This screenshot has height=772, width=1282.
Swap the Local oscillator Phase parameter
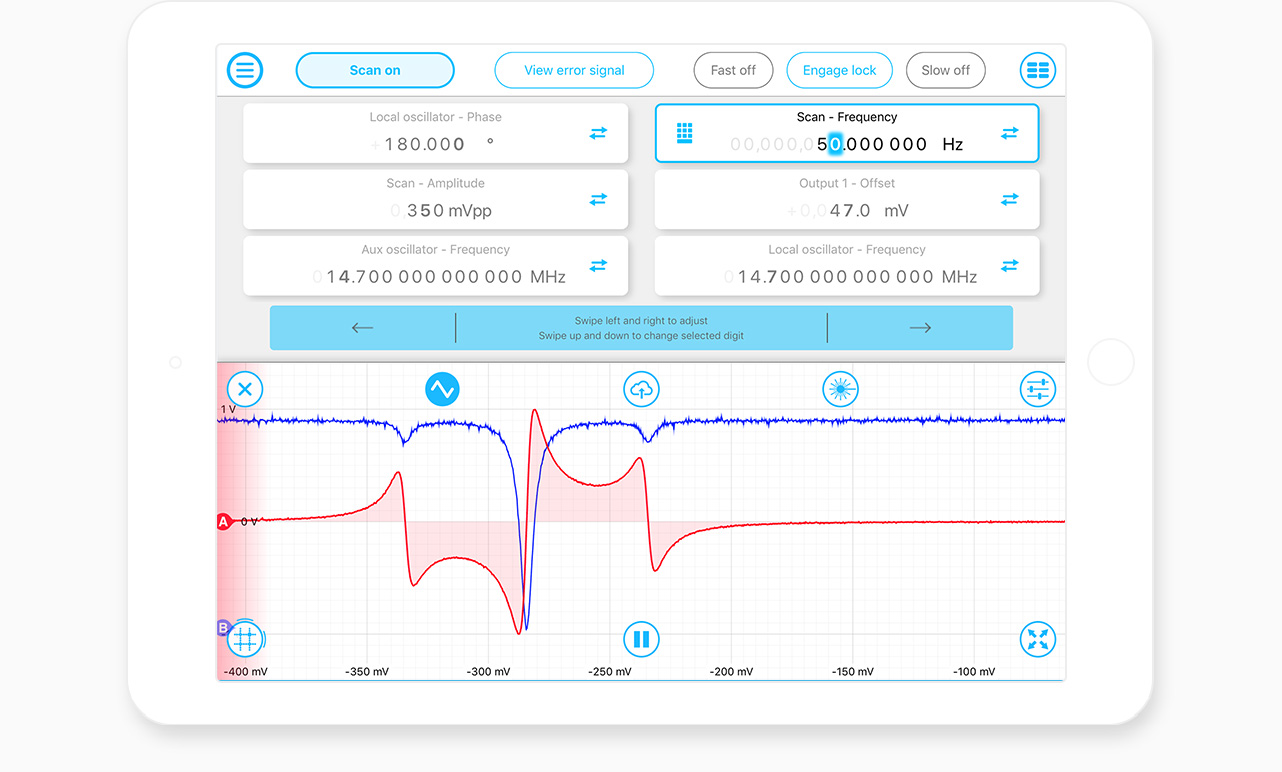(x=598, y=133)
